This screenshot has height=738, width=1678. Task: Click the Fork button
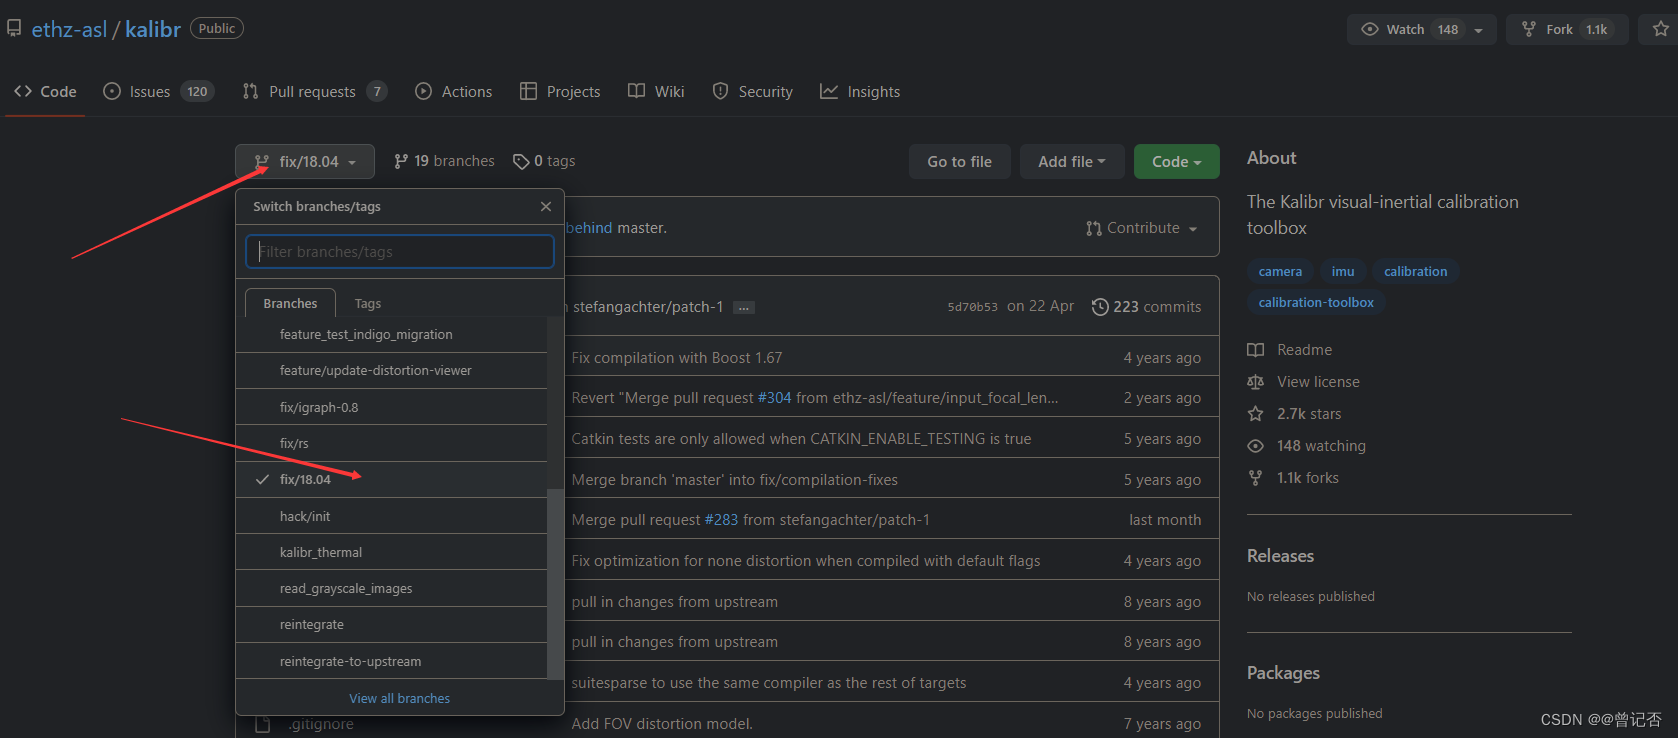click(1568, 29)
